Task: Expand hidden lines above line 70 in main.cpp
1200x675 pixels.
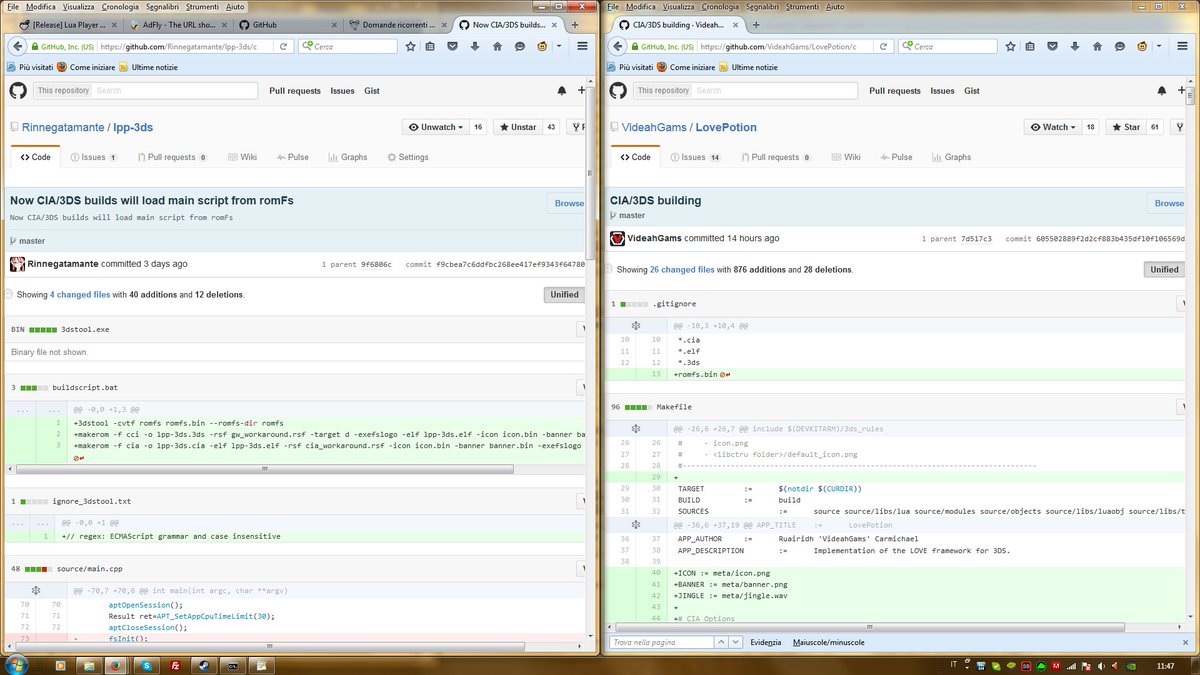Action: [35, 591]
